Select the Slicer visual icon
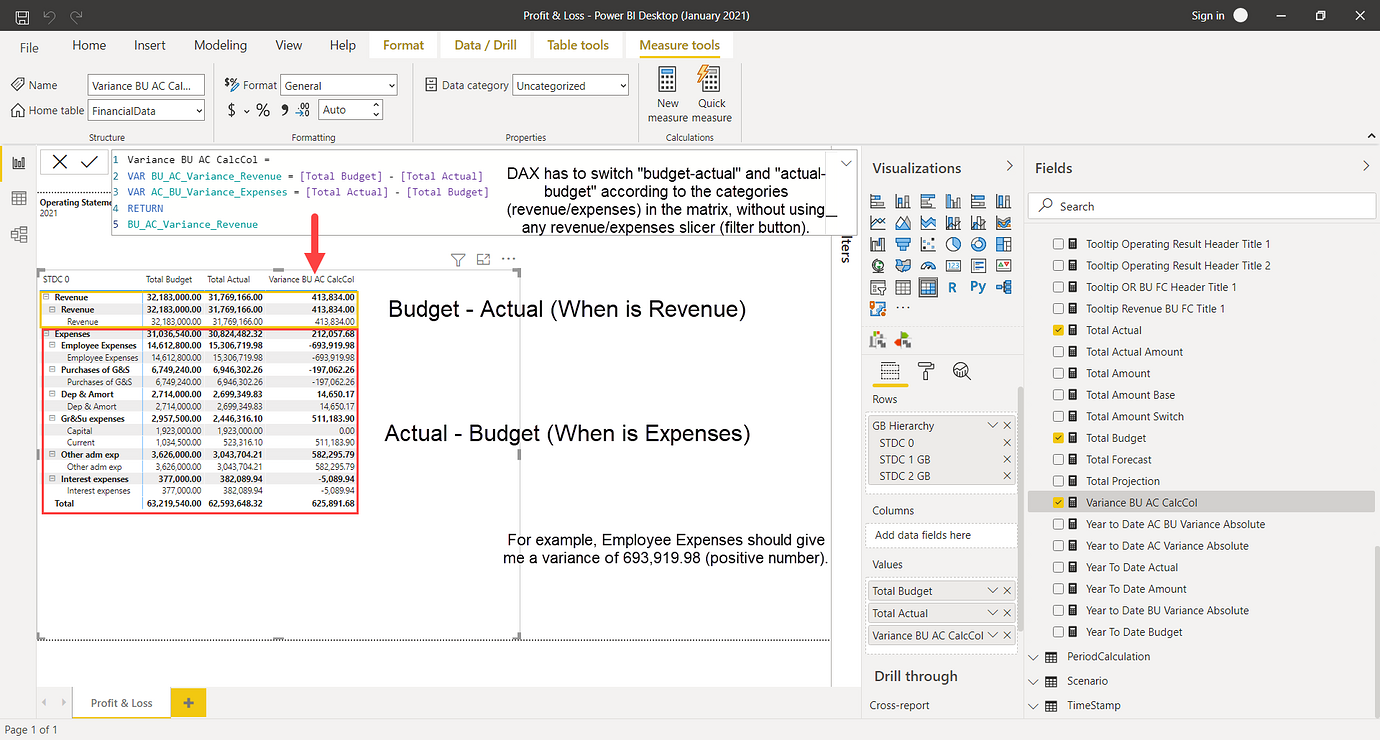Viewport: 1380px width, 740px height. 878,287
